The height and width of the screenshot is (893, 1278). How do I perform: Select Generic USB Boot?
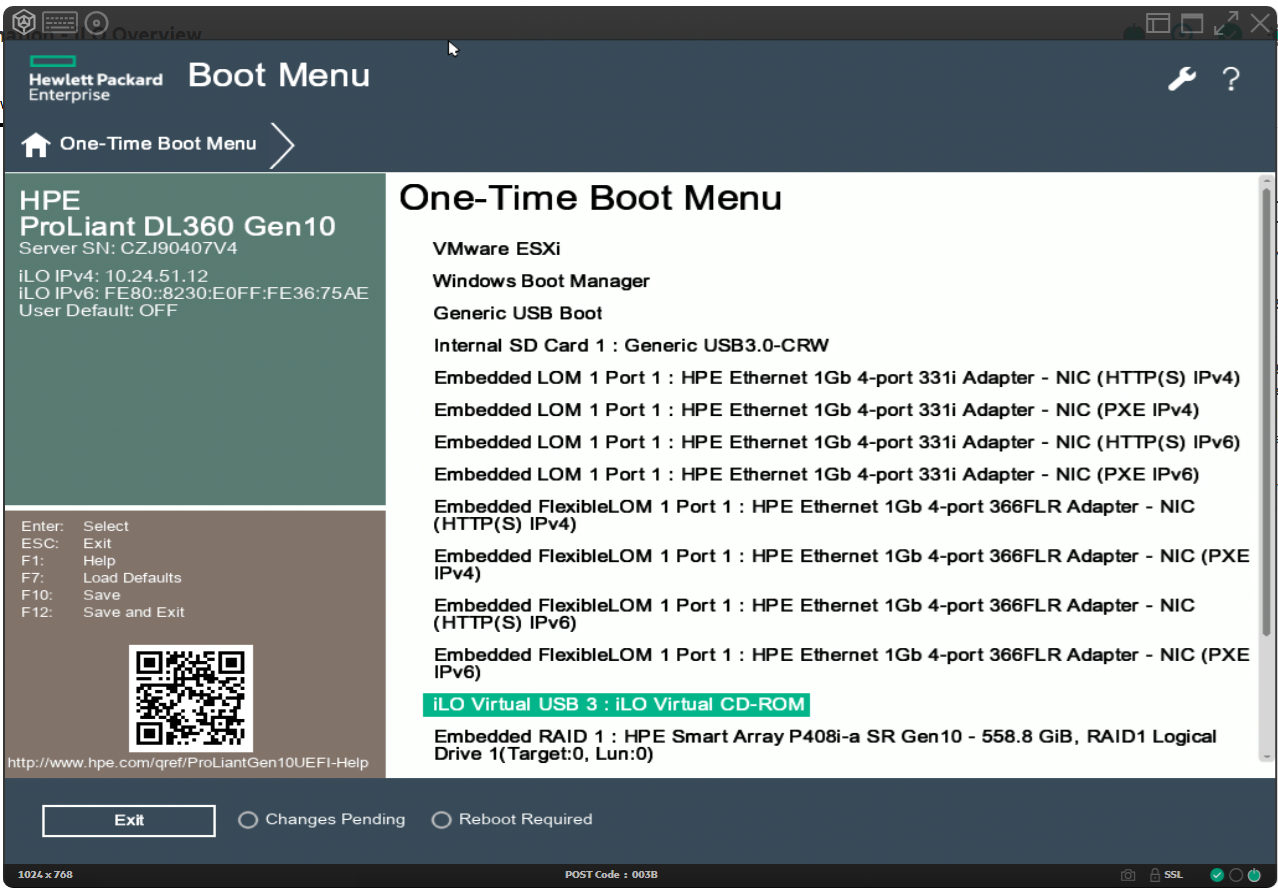point(517,313)
